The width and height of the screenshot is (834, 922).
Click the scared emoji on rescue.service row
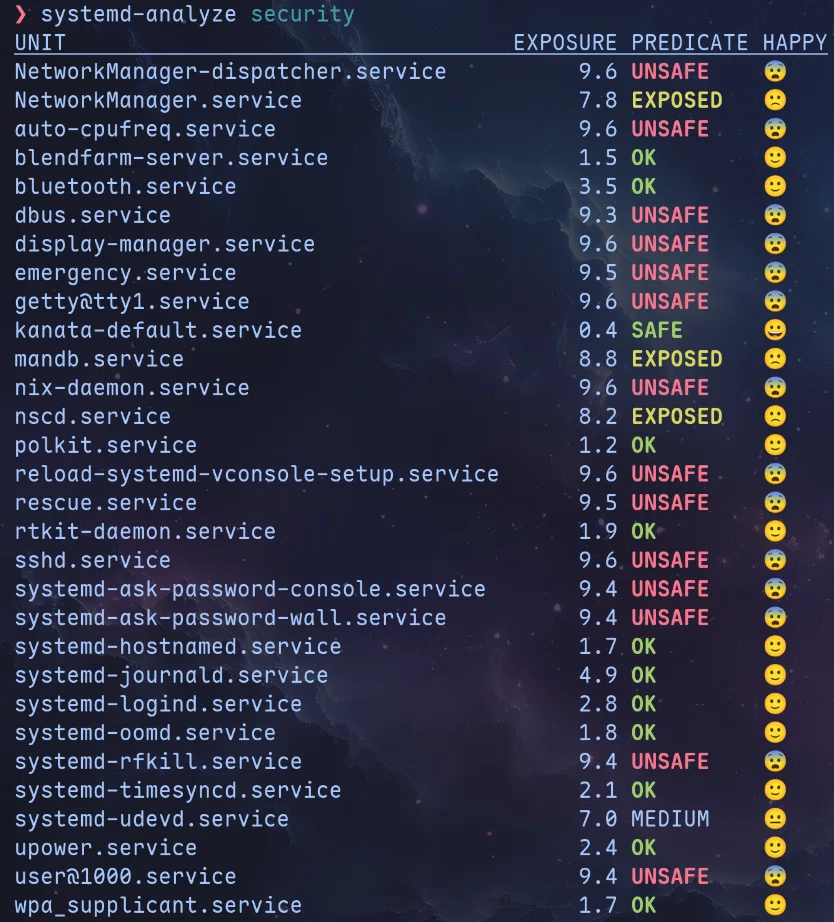click(775, 503)
